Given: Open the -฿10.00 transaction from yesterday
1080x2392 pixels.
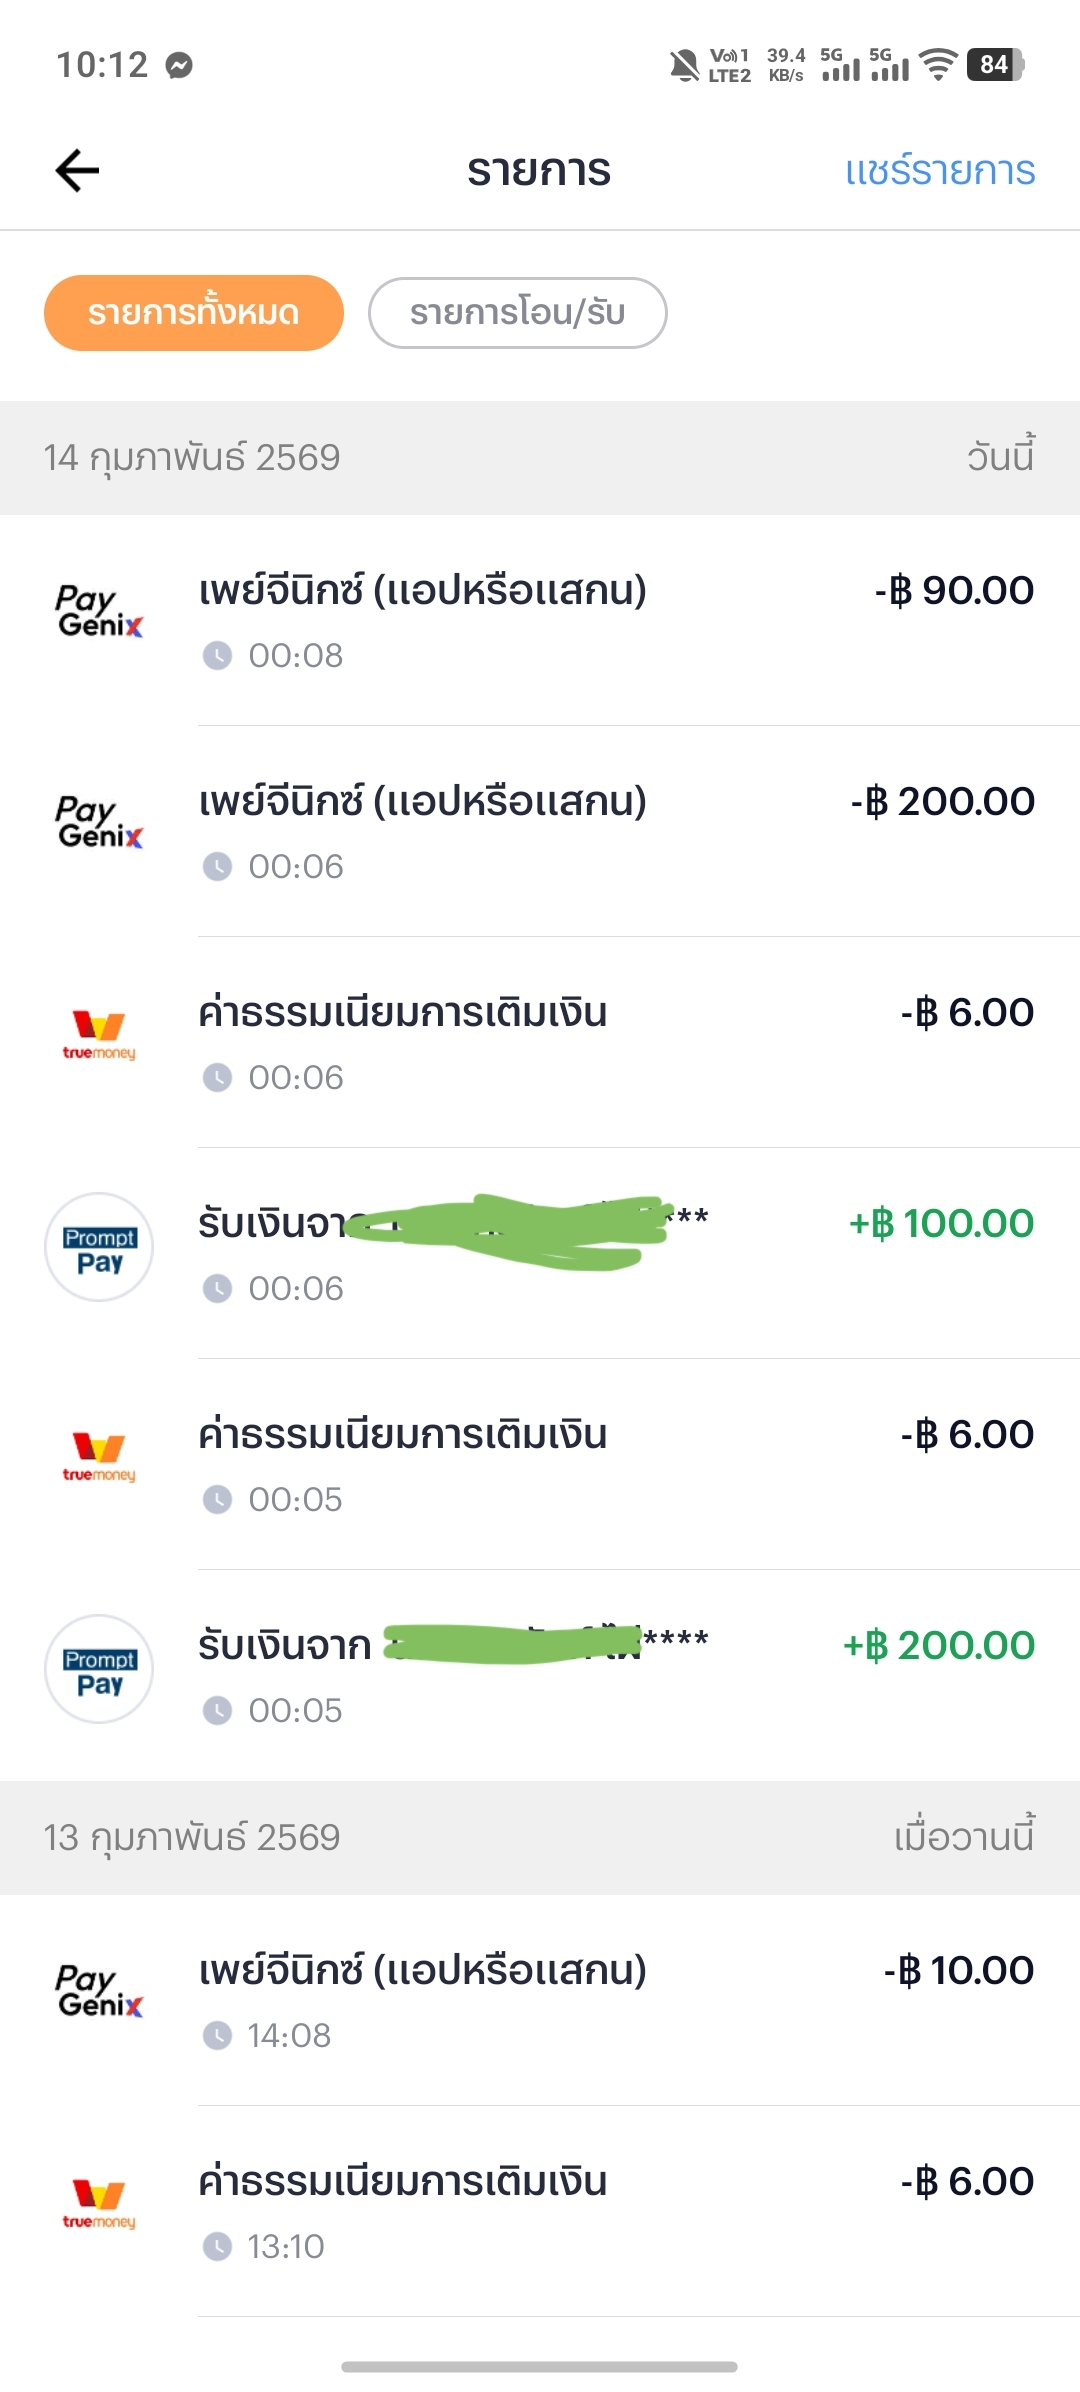Looking at the screenshot, I should (x=600, y=2000).
